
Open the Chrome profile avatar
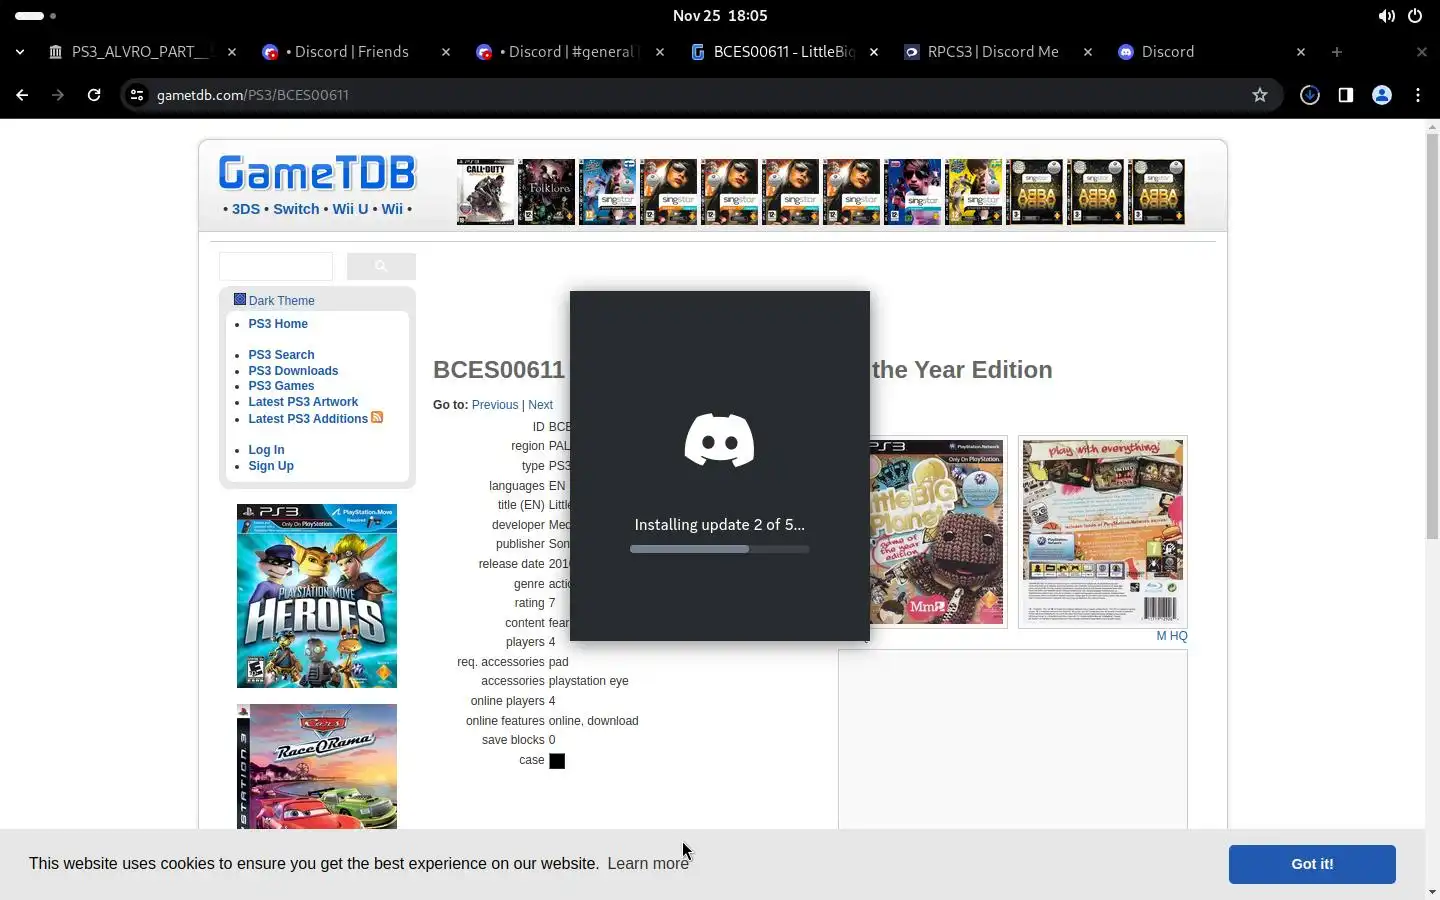coord(1382,95)
